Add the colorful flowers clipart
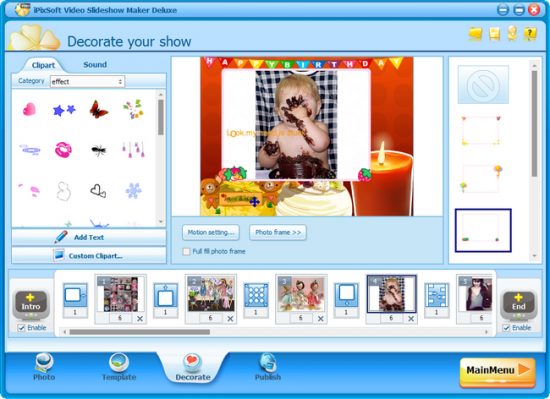 click(133, 109)
